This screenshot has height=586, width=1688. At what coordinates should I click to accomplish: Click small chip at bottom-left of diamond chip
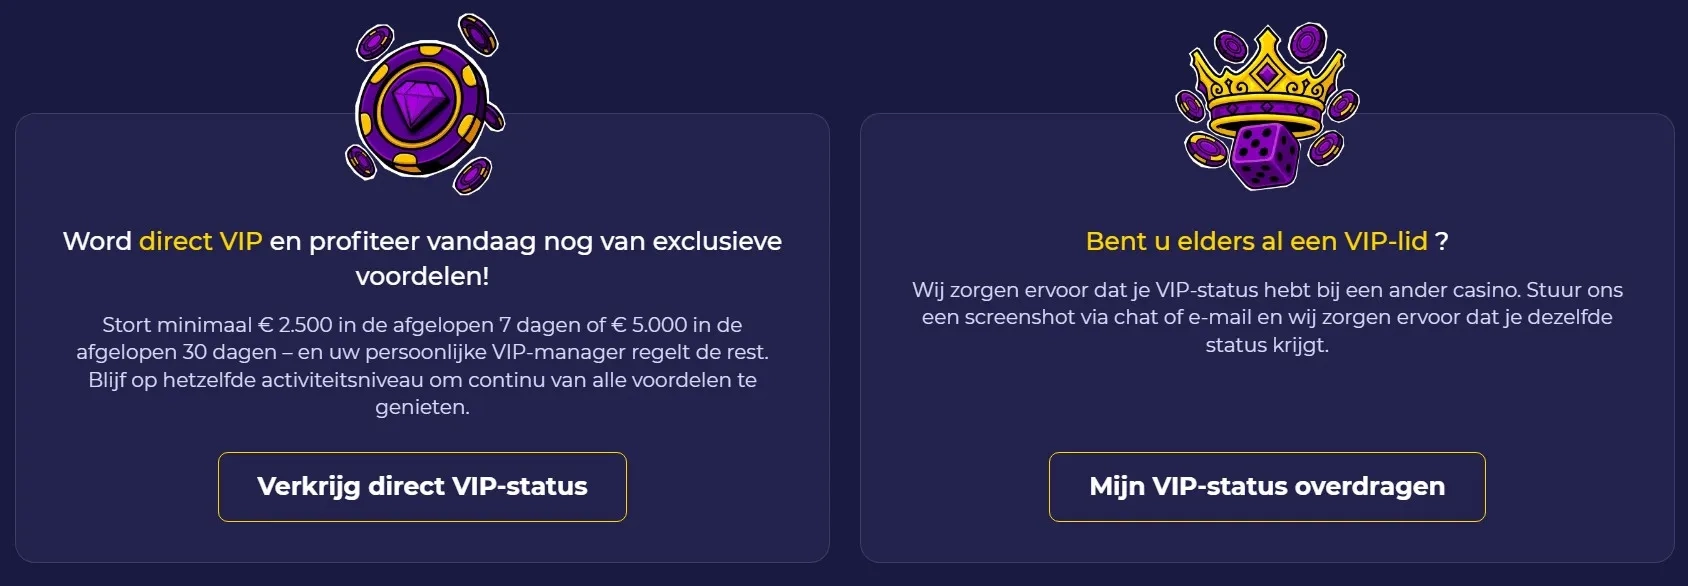[360, 160]
